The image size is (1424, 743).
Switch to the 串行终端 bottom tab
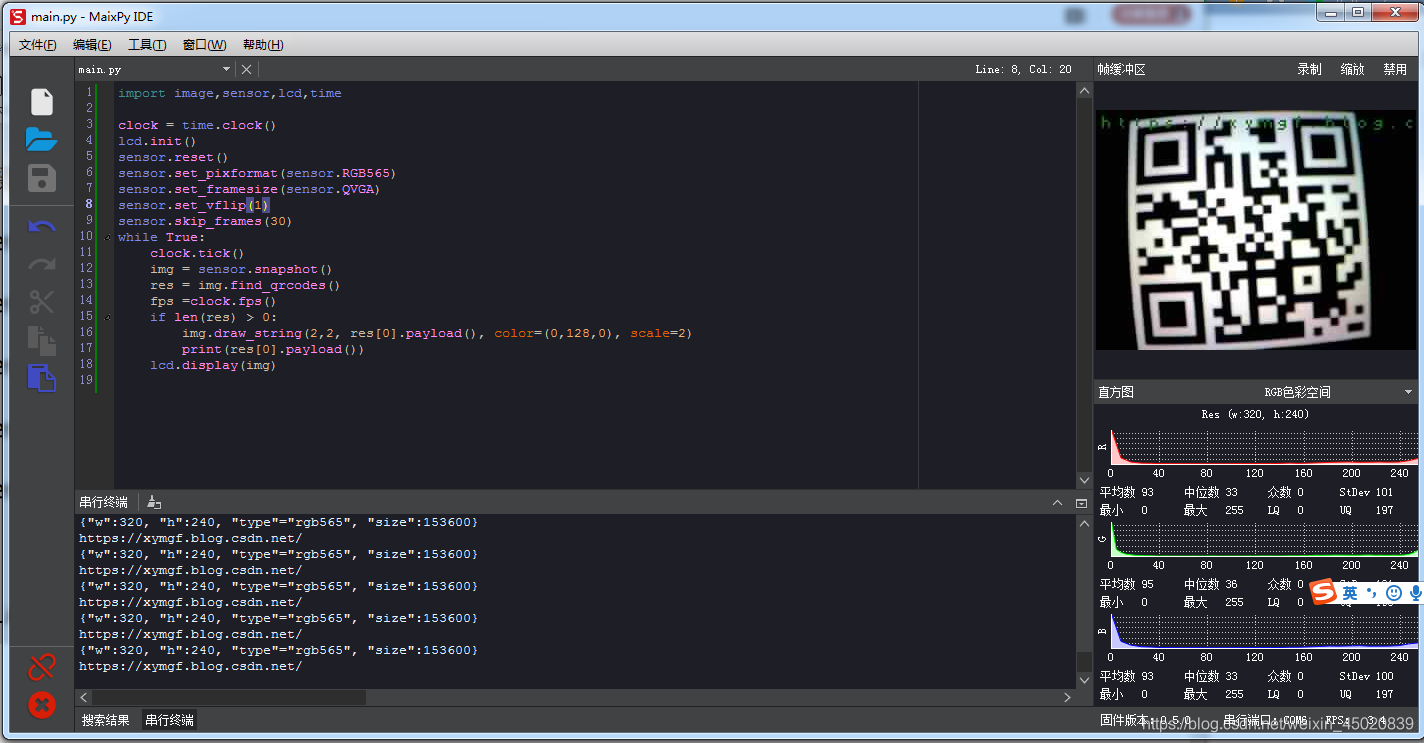pos(170,720)
